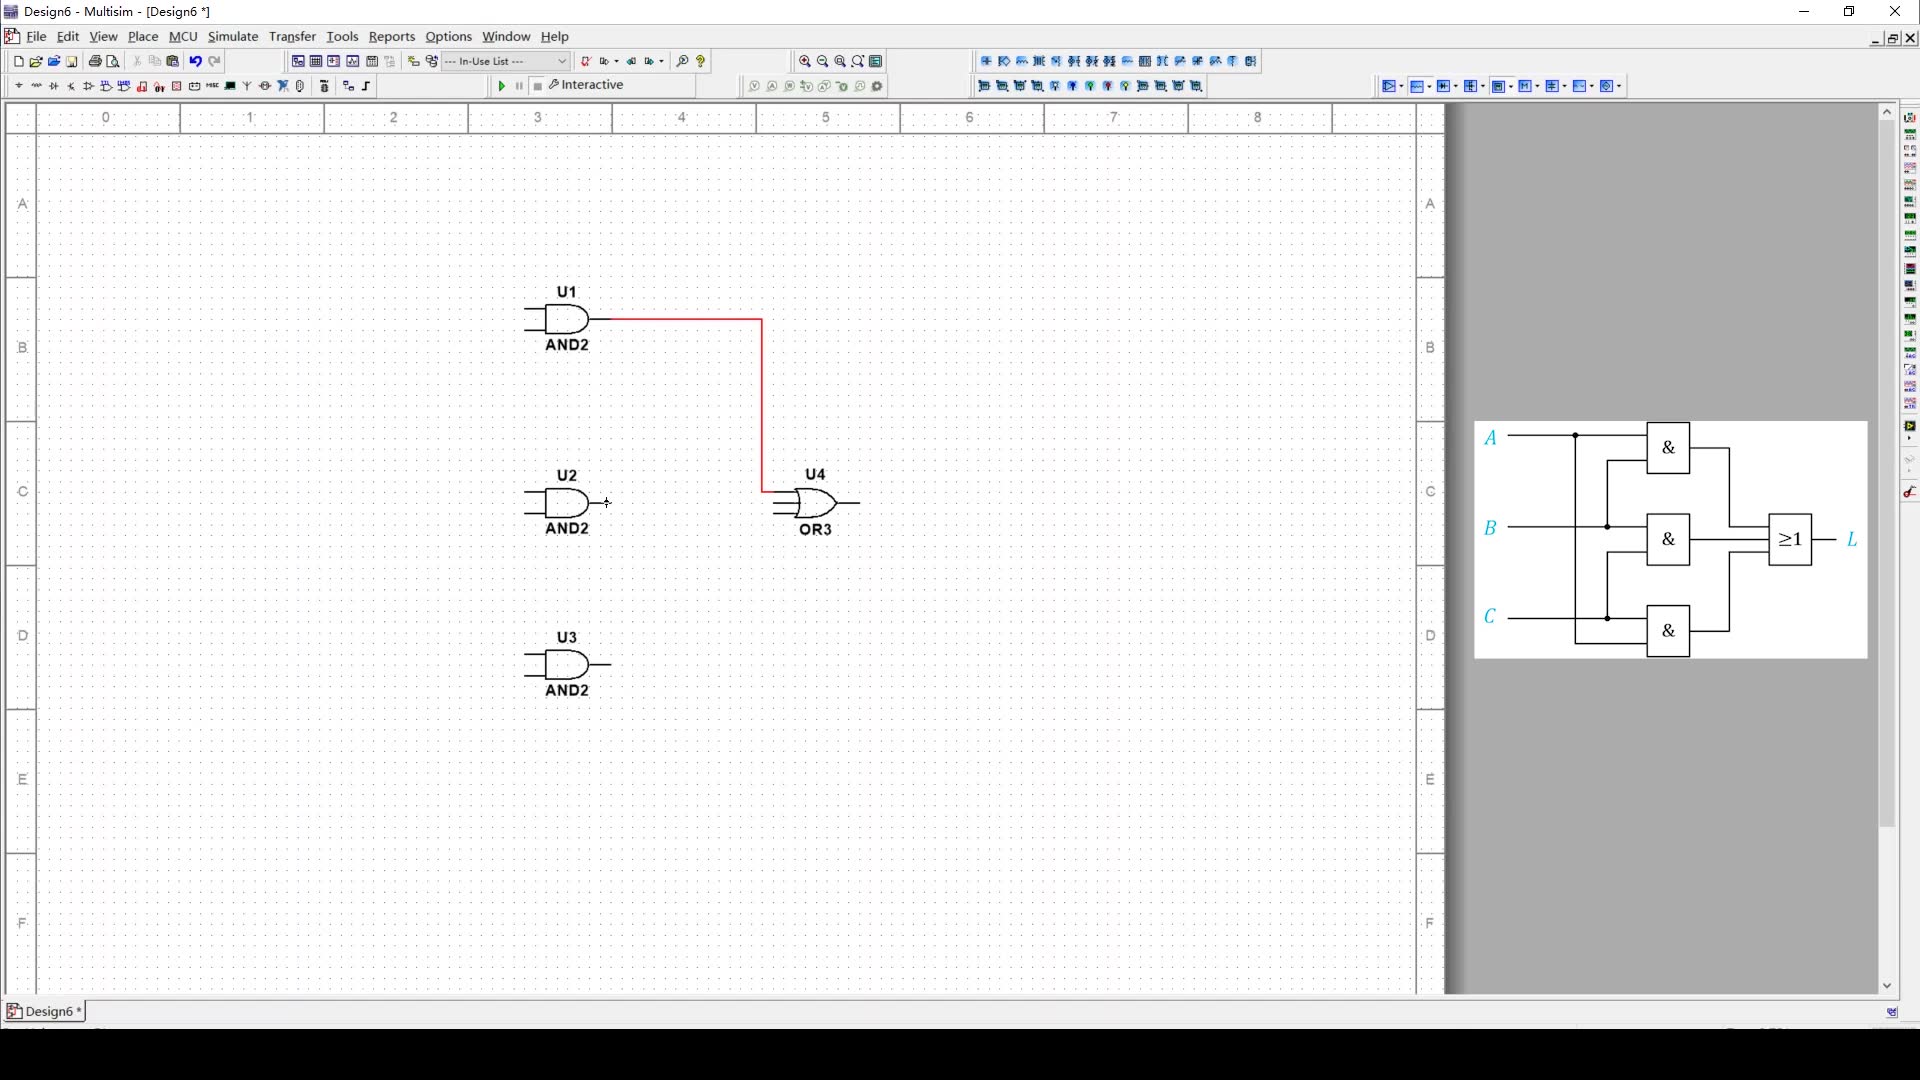The width and height of the screenshot is (1920, 1080).
Task: Click the Zoom out magnifier icon
Action: (823, 61)
